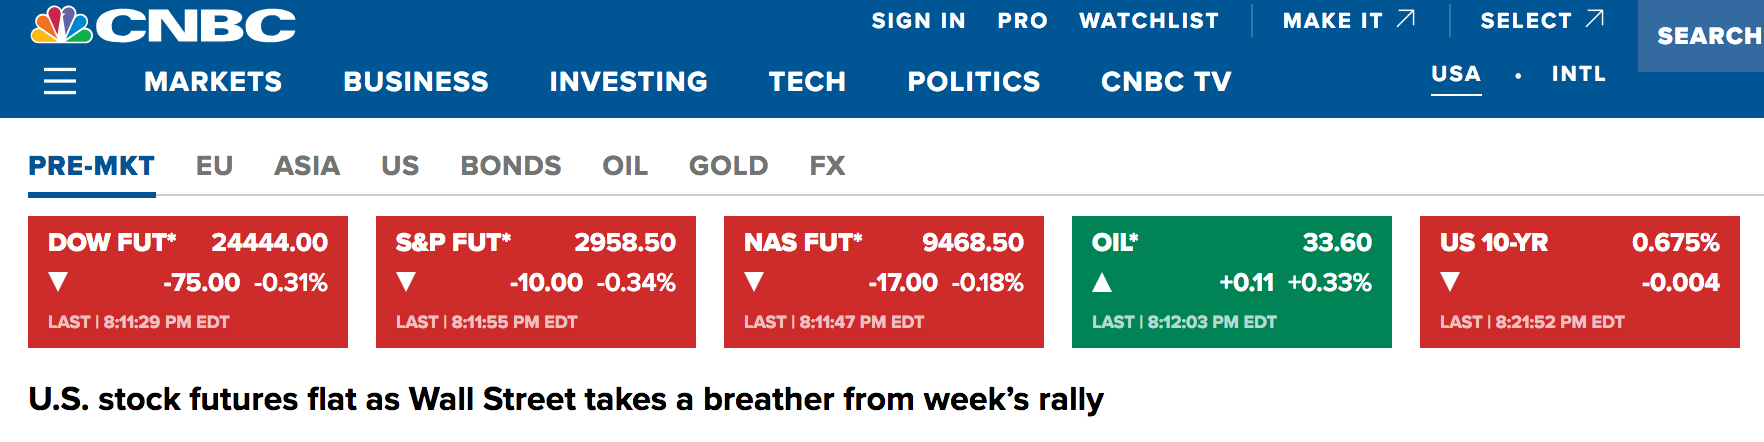Viewport: 1764px width, 442px height.
Task: Open the Watchlist link
Action: pos(1149,21)
